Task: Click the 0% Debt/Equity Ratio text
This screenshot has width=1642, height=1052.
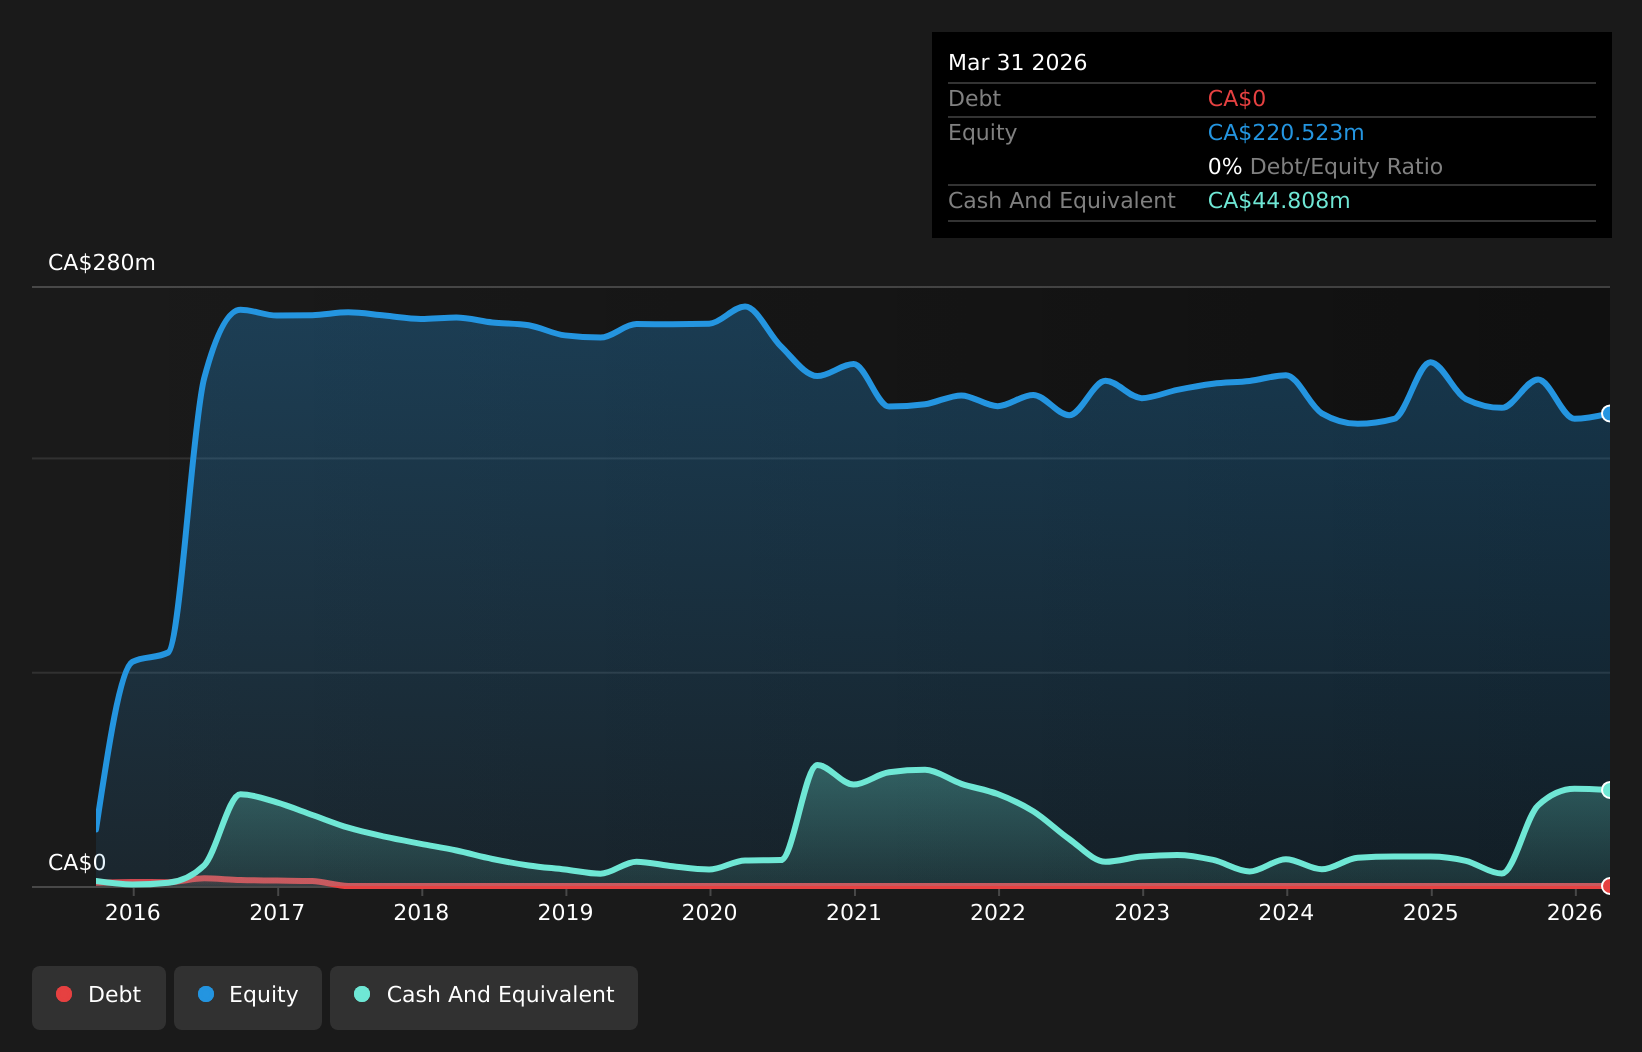Action: click(1325, 167)
